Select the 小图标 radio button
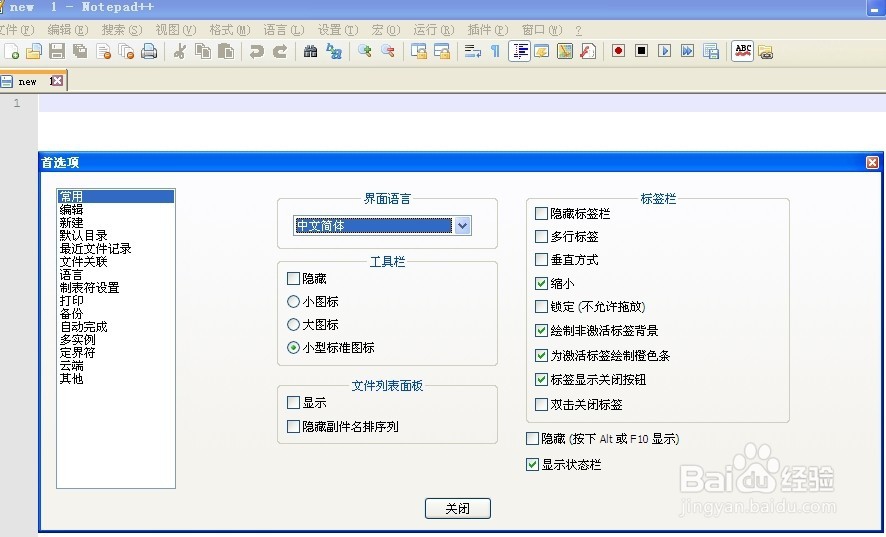Screen dimensions: 886x537 click(x=293, y=301)
